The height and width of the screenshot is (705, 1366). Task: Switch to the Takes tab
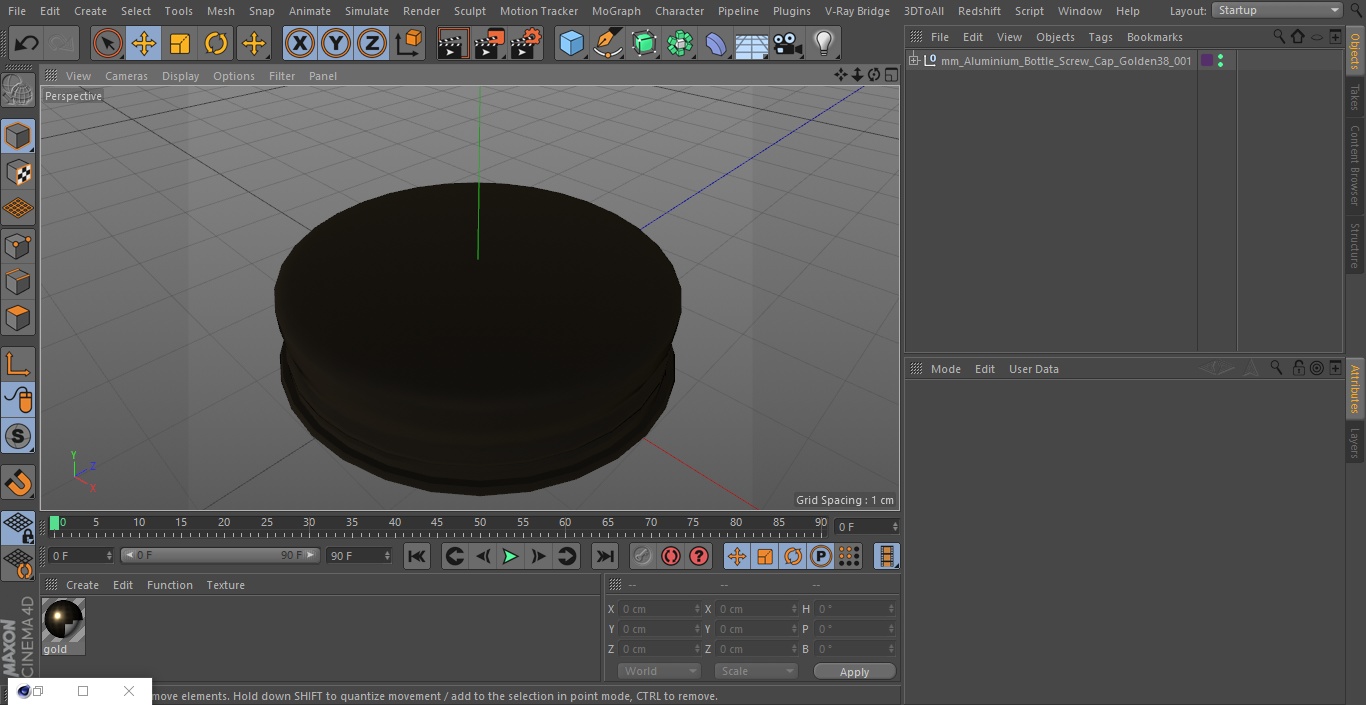1355,97
